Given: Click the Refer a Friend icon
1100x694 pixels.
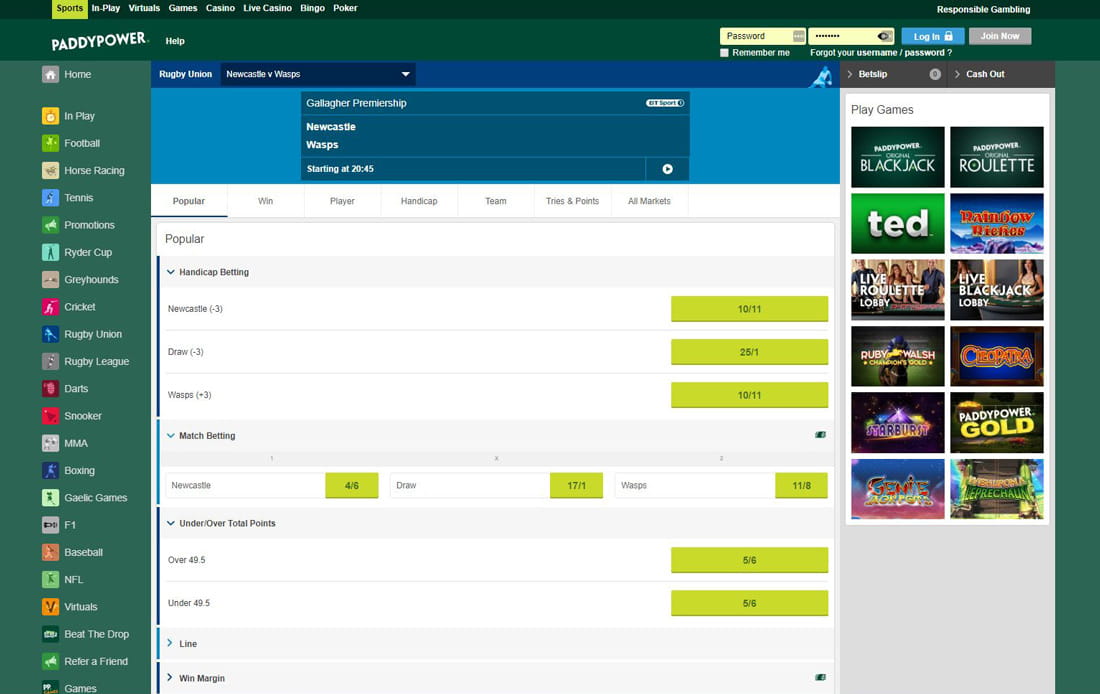Looking at the screenshot, I should tap(51, 662).
